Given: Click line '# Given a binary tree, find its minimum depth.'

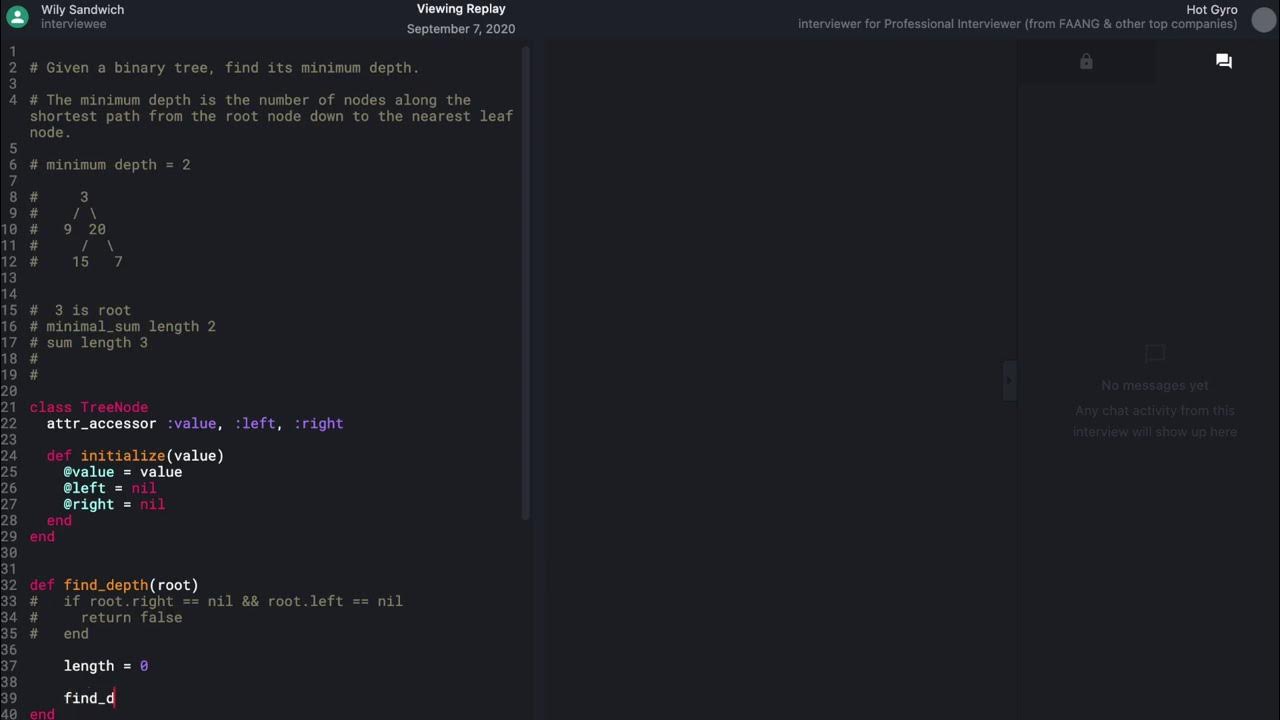Looking at the screenshot, I should tap(225, 68).
